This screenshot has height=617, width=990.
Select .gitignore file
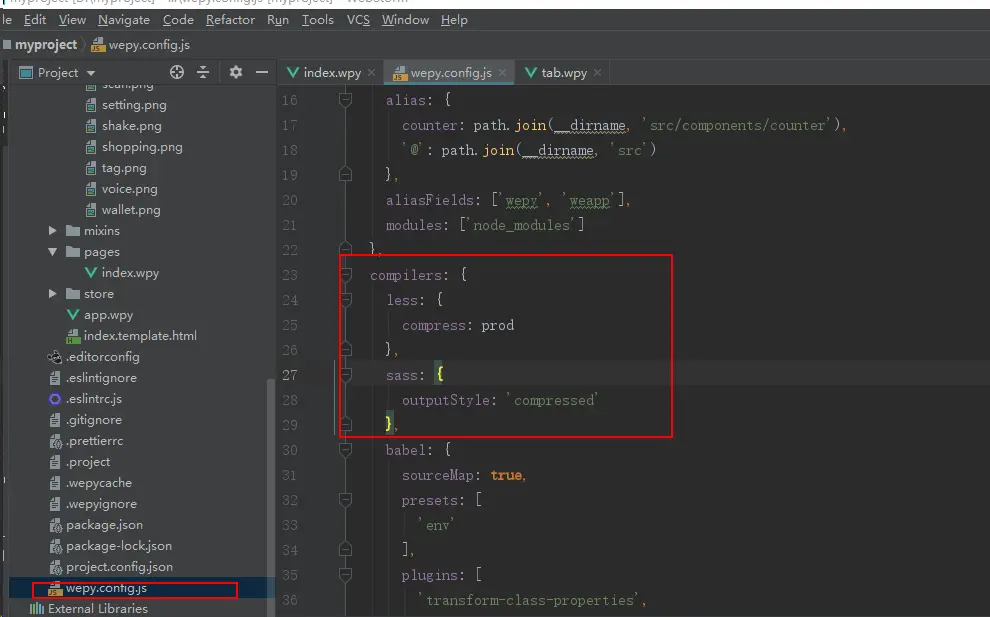(x=94, y=419)
